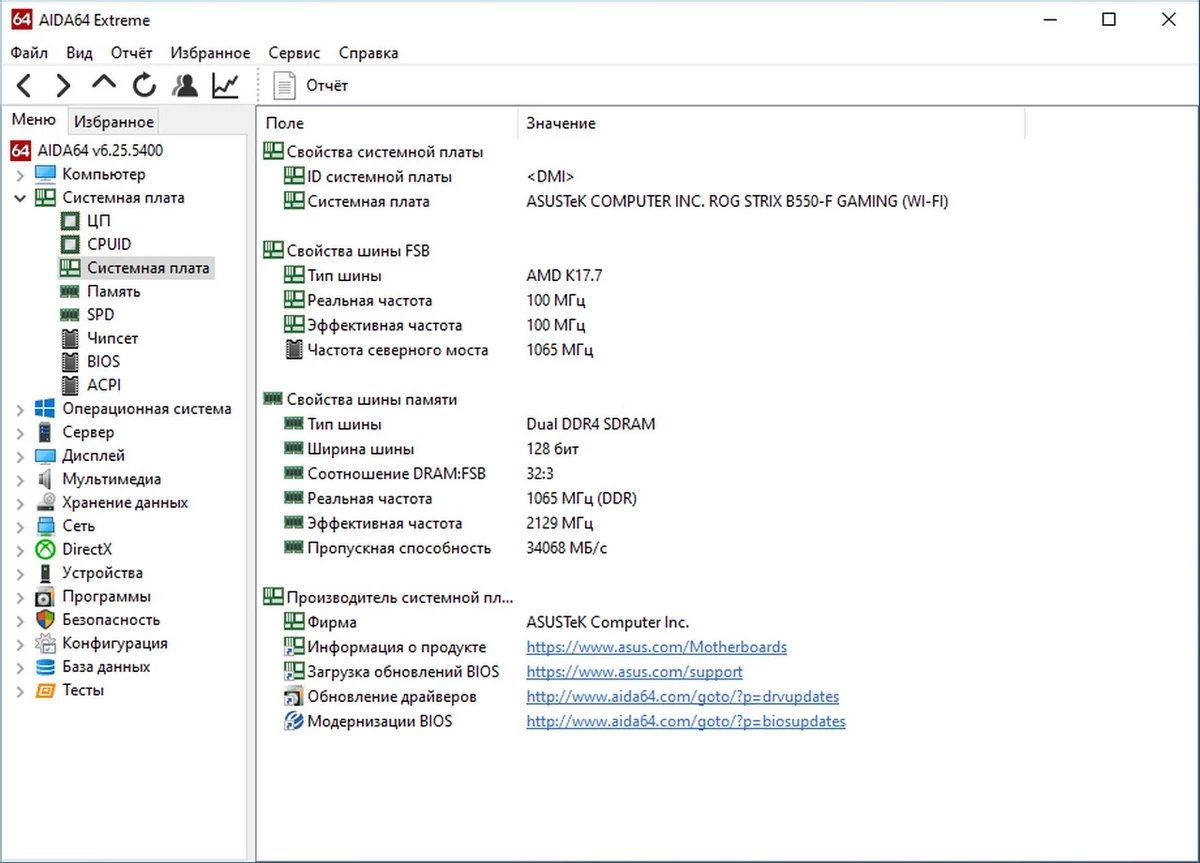The width and height of the screenshot is (1200, 863).
Task: Collapse the Системная плата tree node
Action: point(20,198)
